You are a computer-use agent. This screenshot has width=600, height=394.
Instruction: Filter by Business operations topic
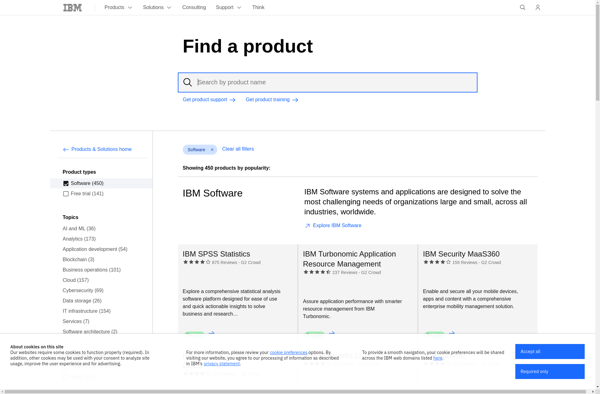[91, 270]
